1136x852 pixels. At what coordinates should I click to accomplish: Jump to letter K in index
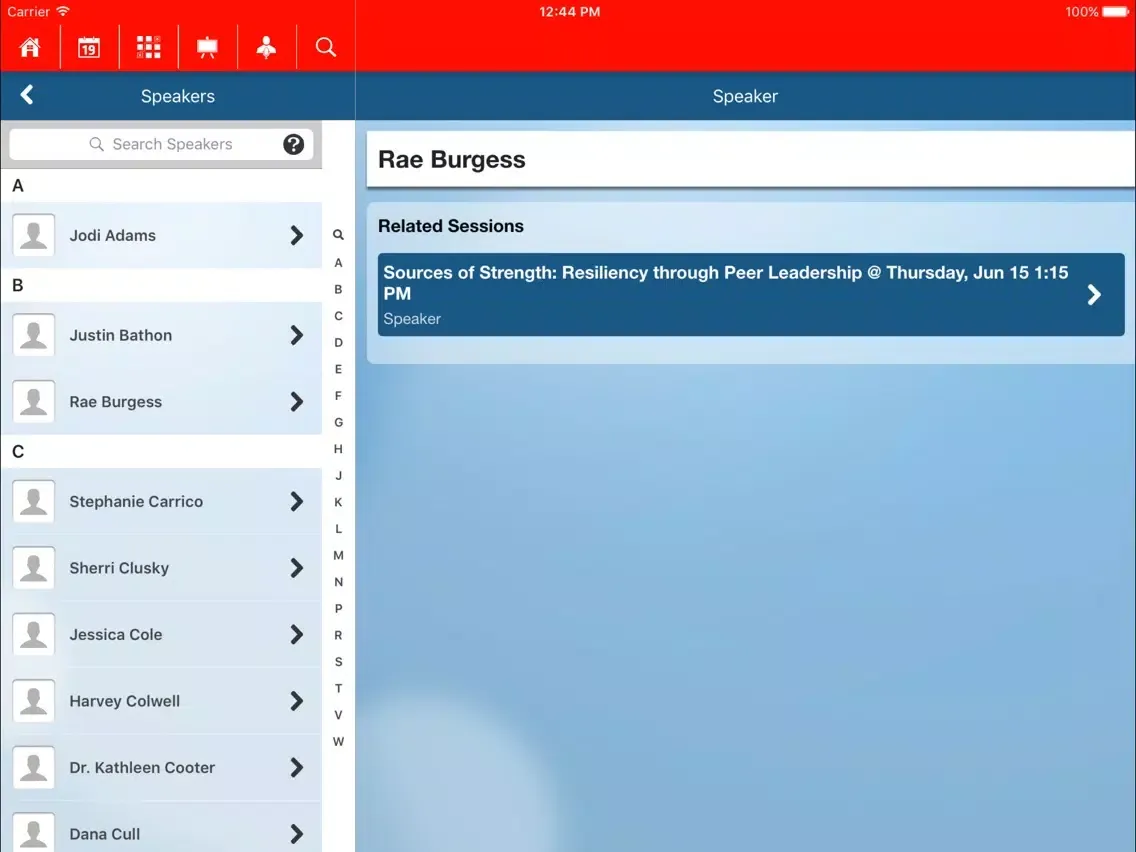[x=338, y=502]
